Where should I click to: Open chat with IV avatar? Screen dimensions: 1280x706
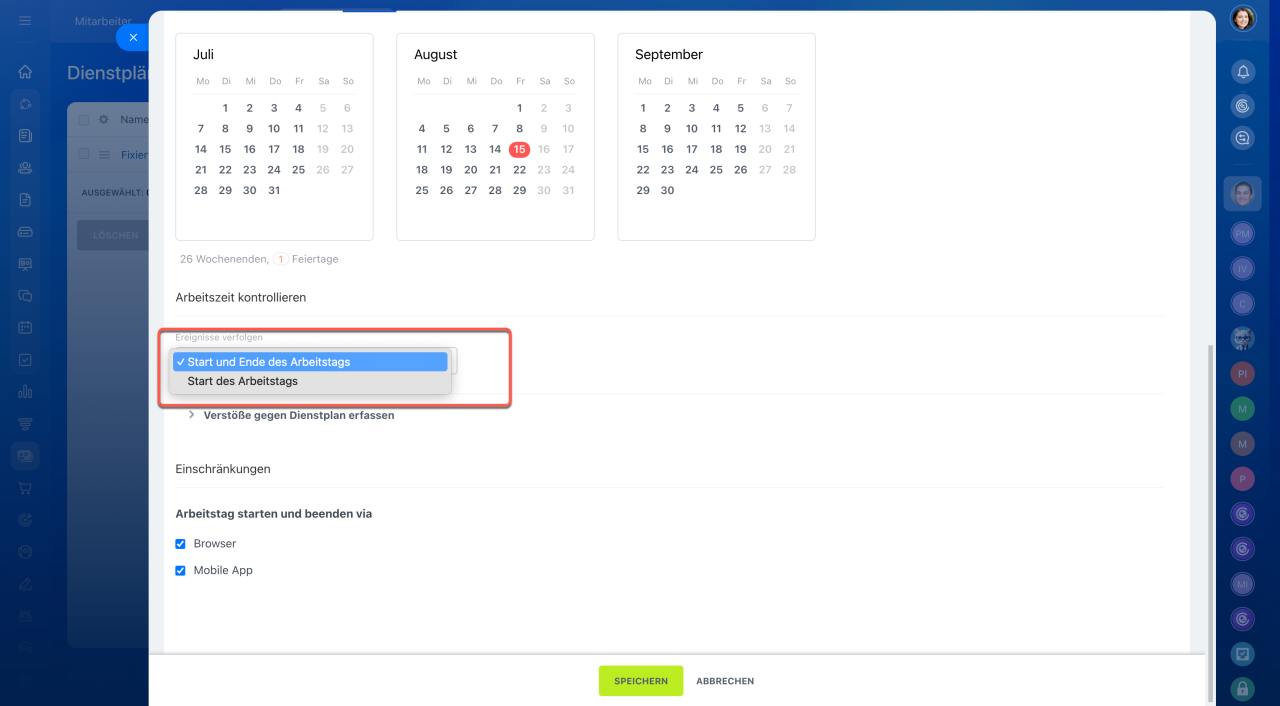[x=1243, y=269]
